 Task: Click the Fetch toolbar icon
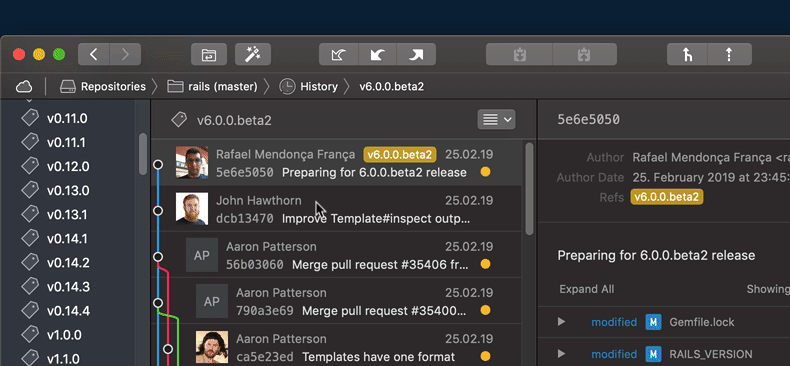339,54
